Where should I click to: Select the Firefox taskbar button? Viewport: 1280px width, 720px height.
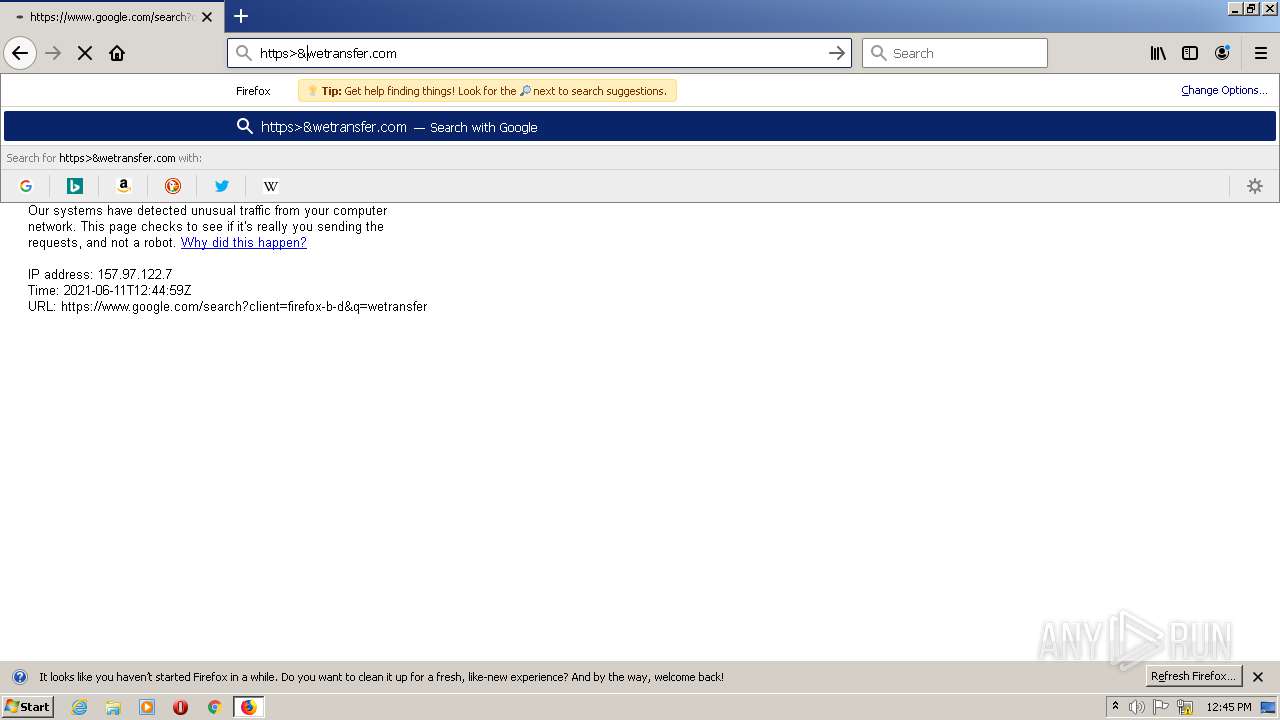coord(249,707)
